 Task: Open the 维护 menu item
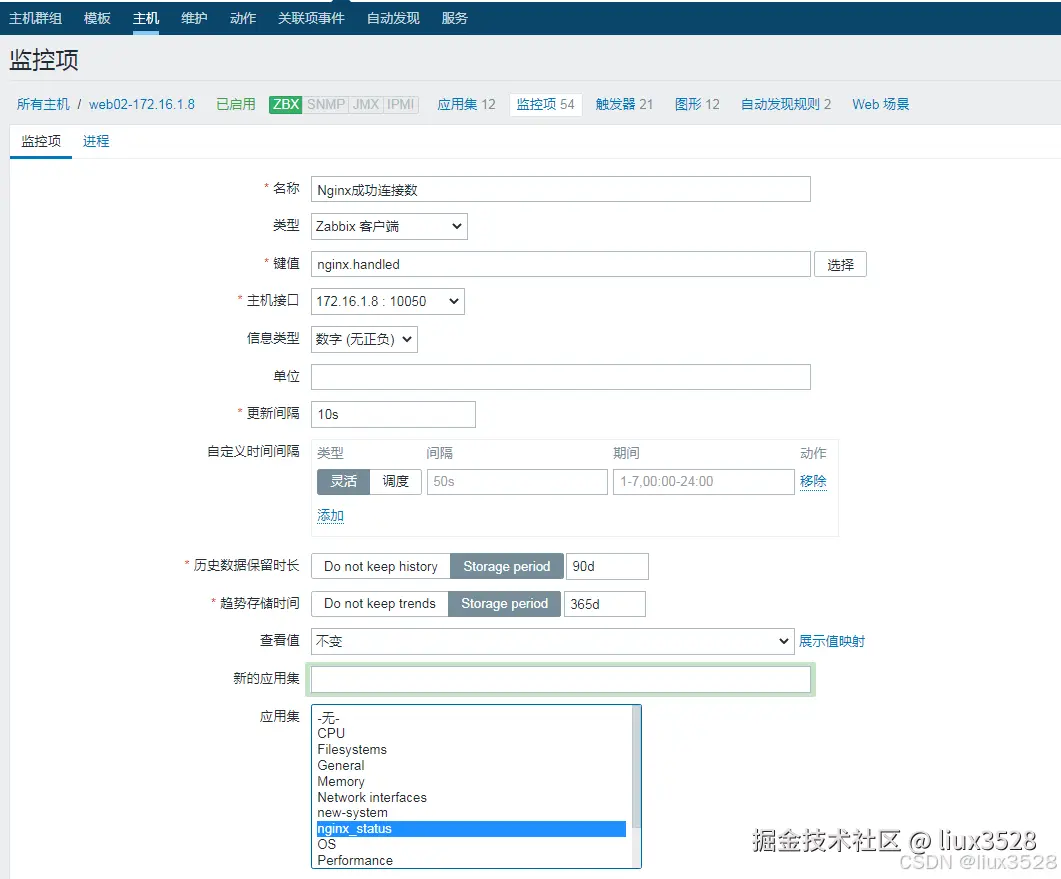pos(194,18)
